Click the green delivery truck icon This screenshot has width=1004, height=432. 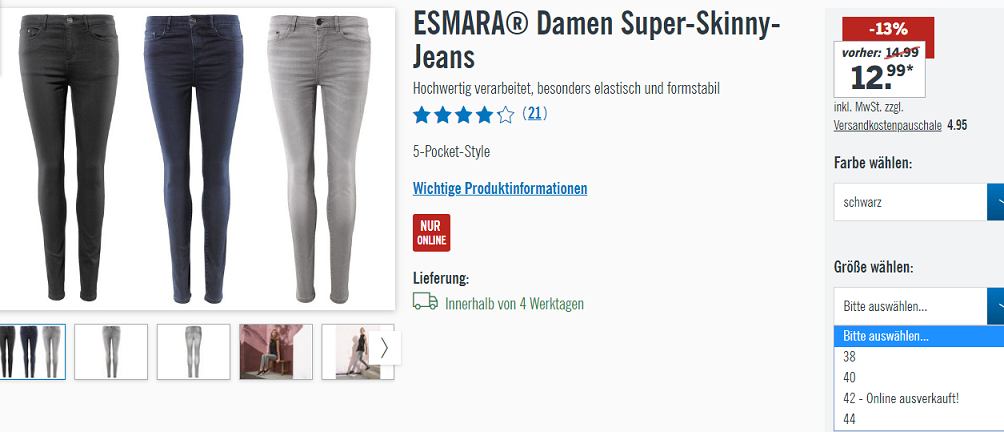pyautogui.click(x=425, y=301)
